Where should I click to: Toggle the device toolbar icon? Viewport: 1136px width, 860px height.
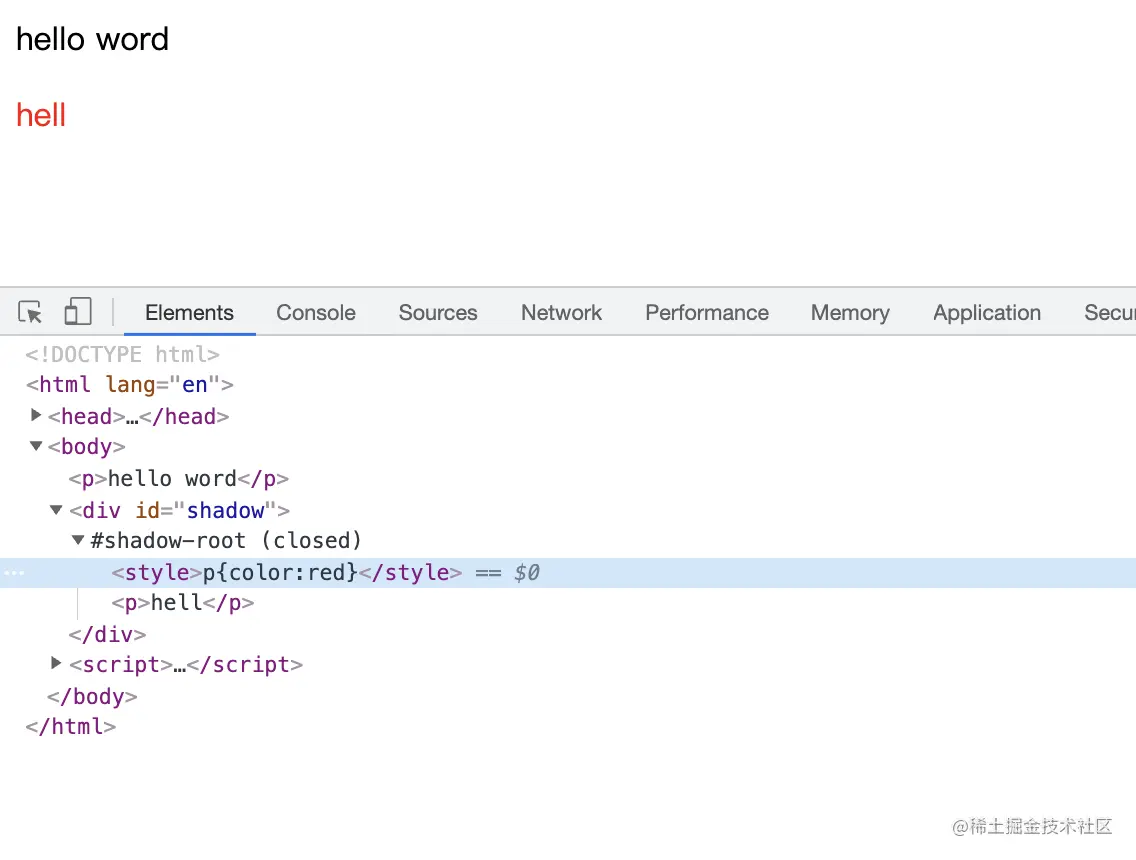(78, 312)
